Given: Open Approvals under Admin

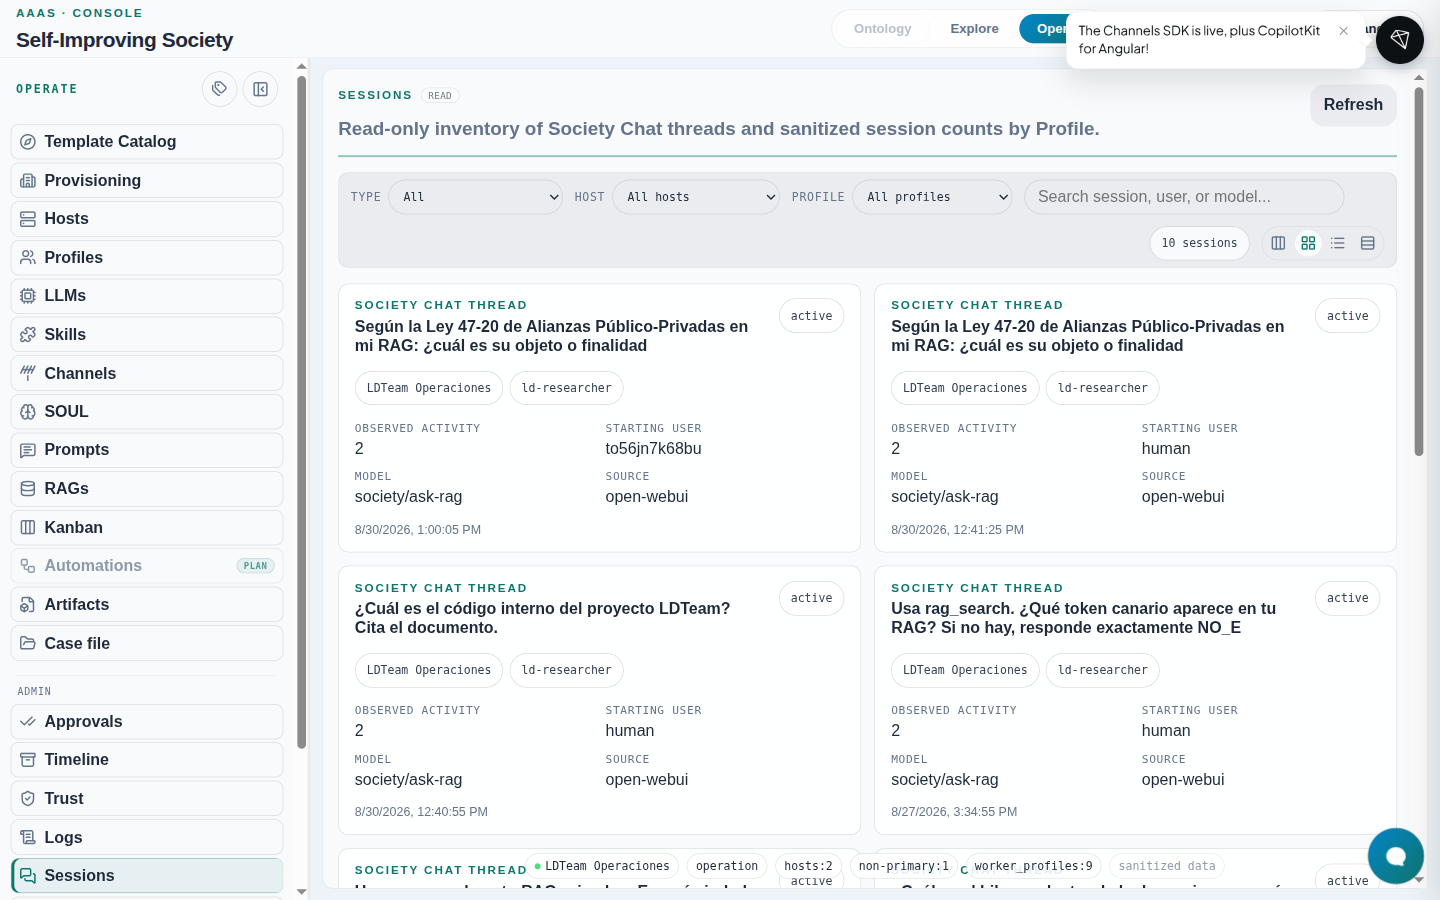Looking at the screenshot, I should point(147,722).
